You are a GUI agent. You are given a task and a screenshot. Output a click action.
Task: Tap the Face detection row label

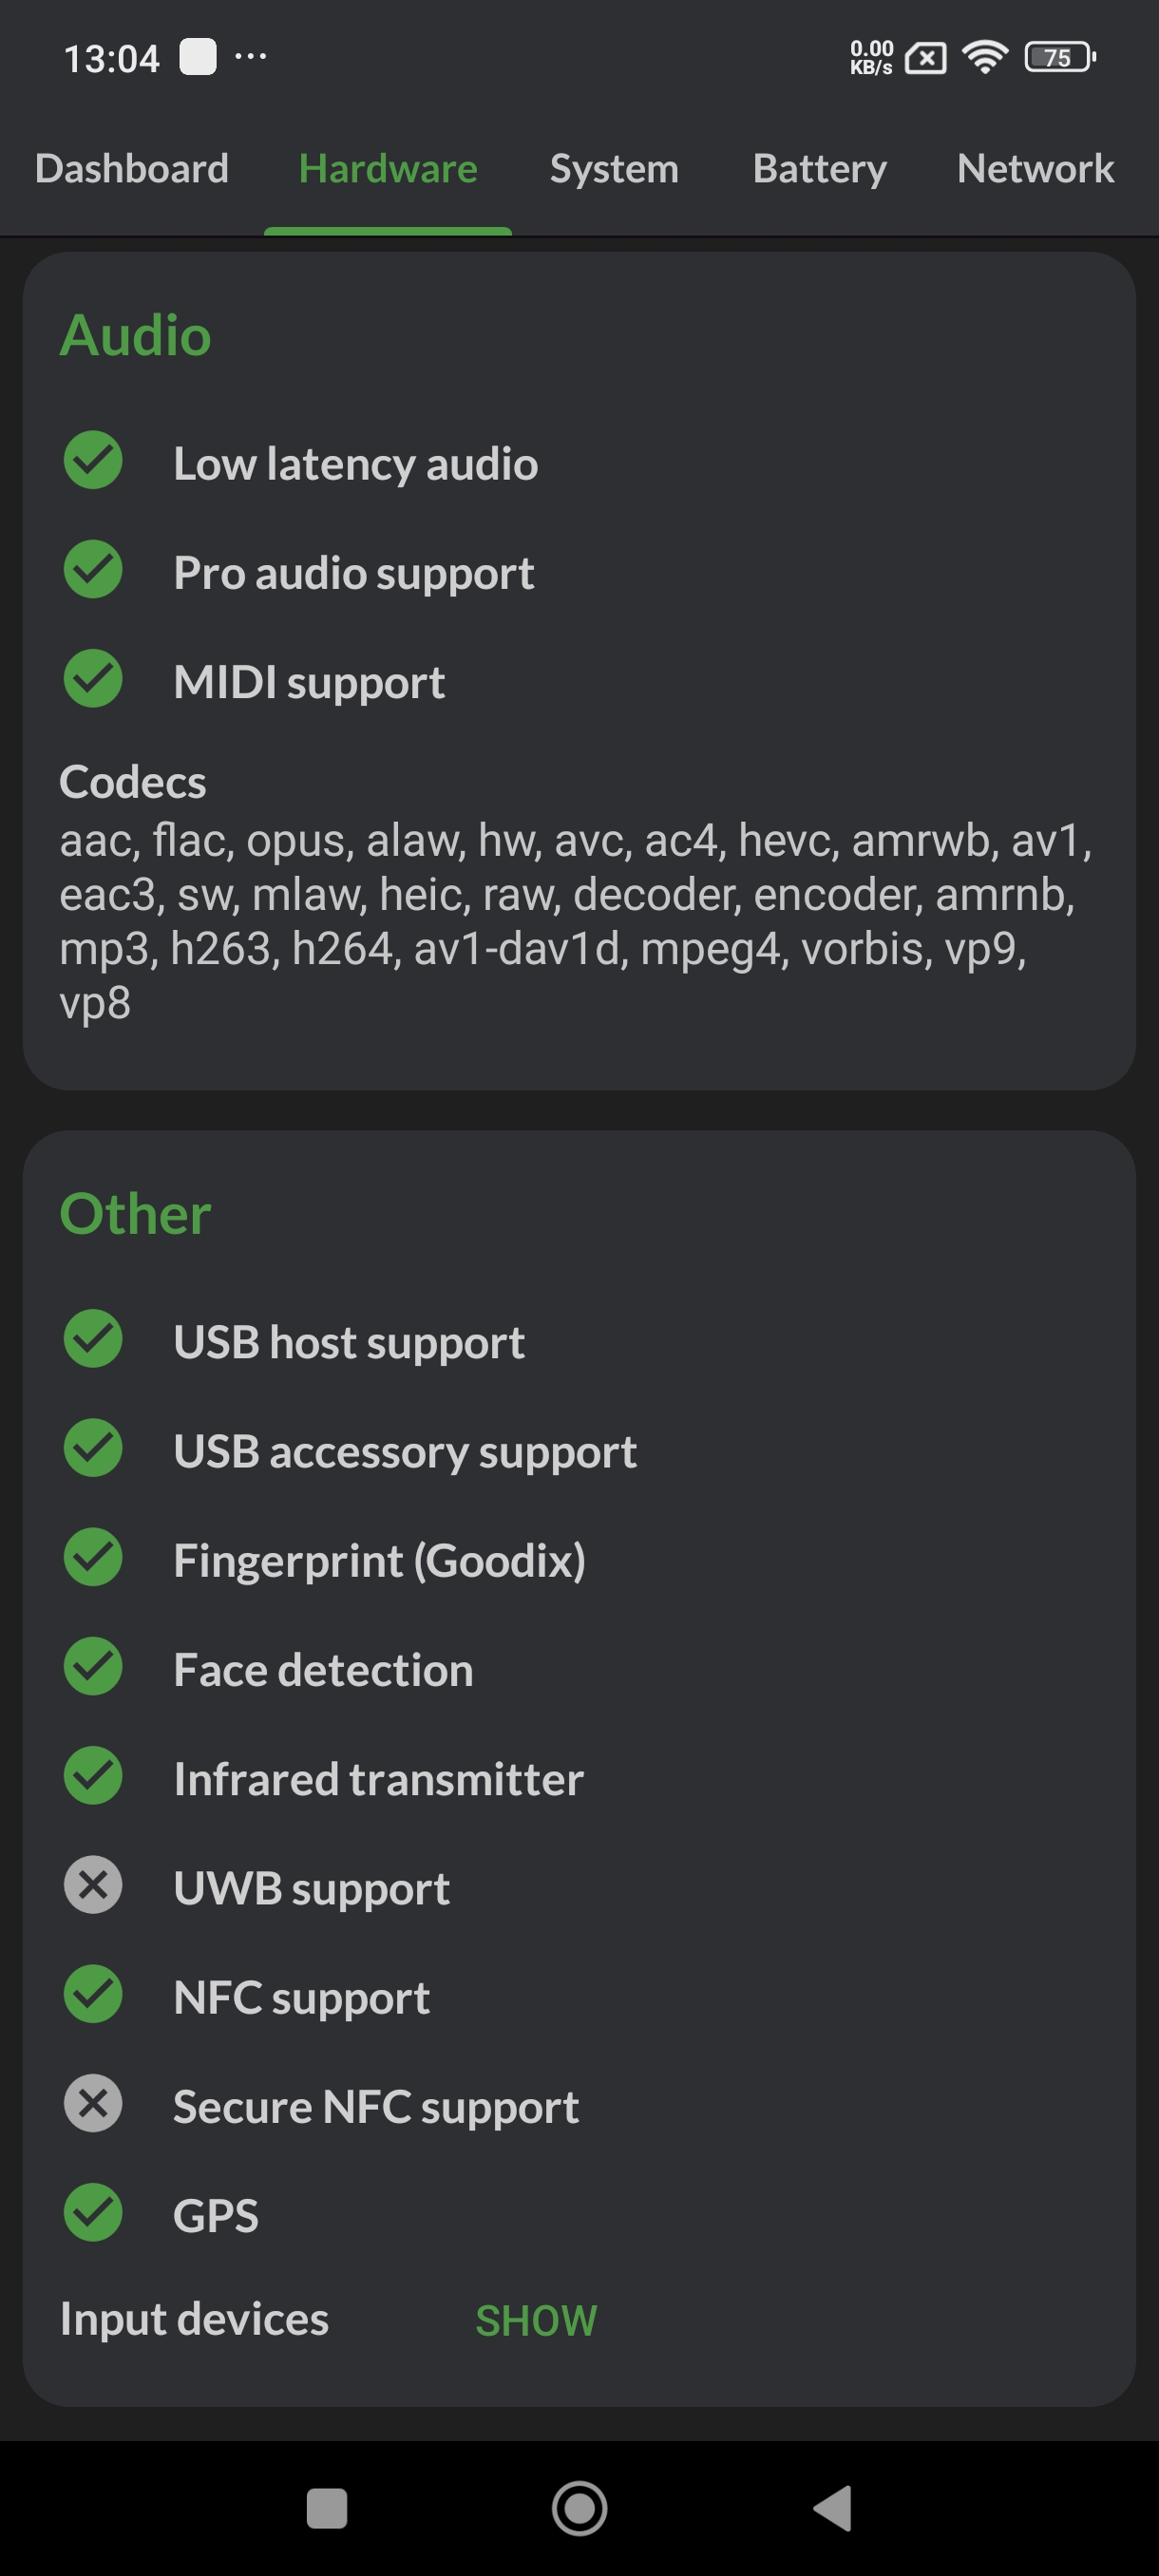(x=323, y=1669)
